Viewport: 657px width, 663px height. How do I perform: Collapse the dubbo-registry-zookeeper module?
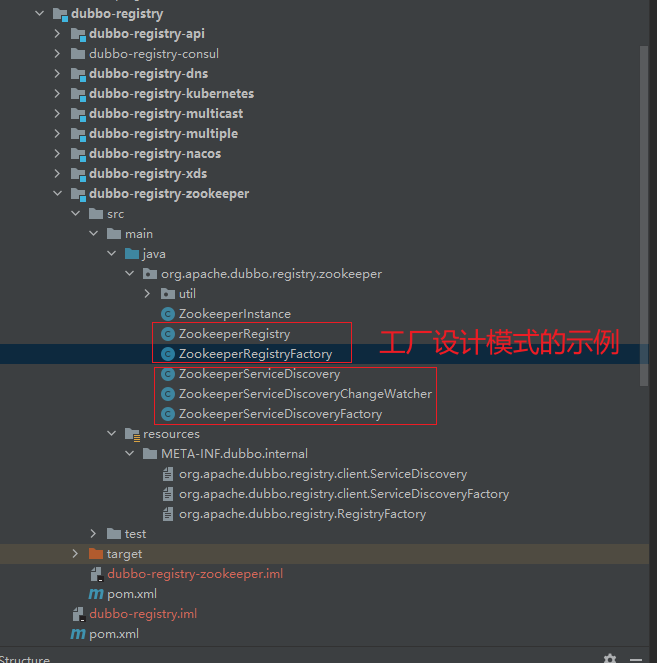pos(57,194)
